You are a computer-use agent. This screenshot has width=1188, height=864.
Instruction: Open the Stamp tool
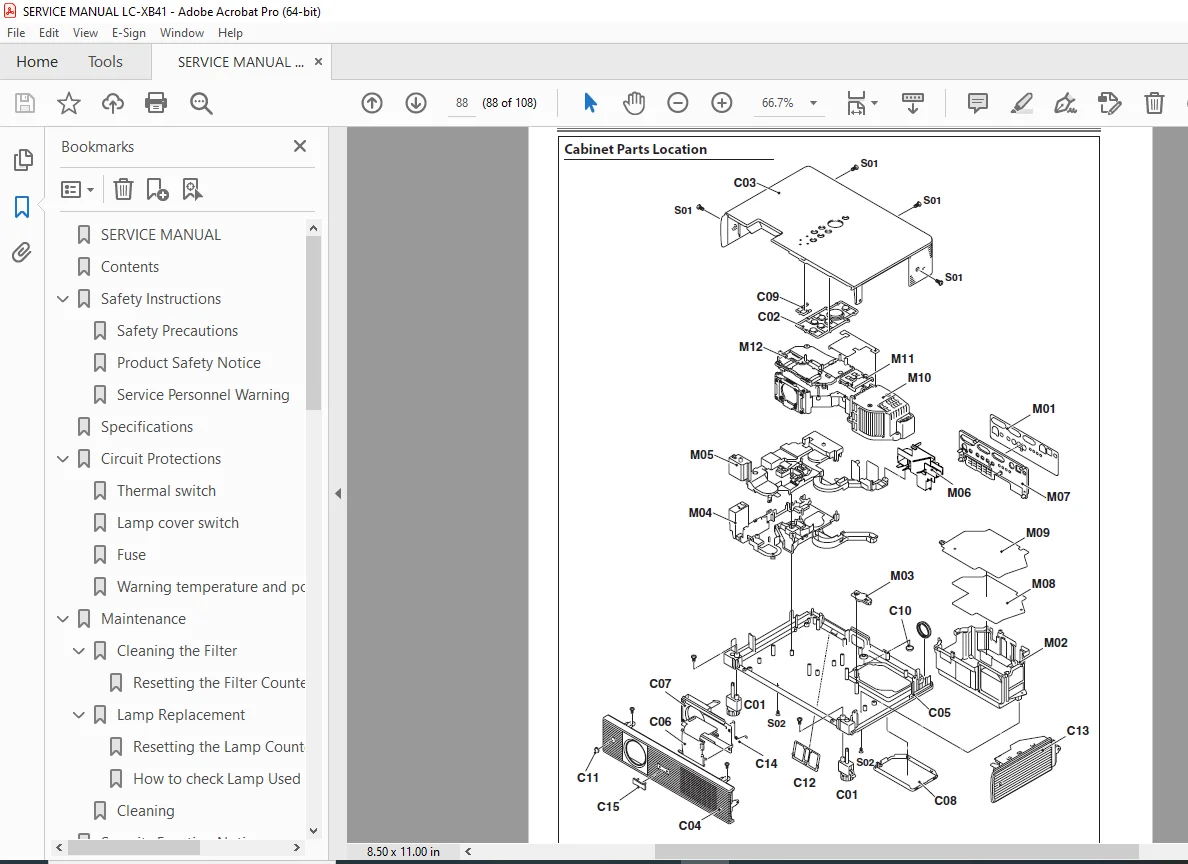pyautogui.click(x=1109, y=103)
